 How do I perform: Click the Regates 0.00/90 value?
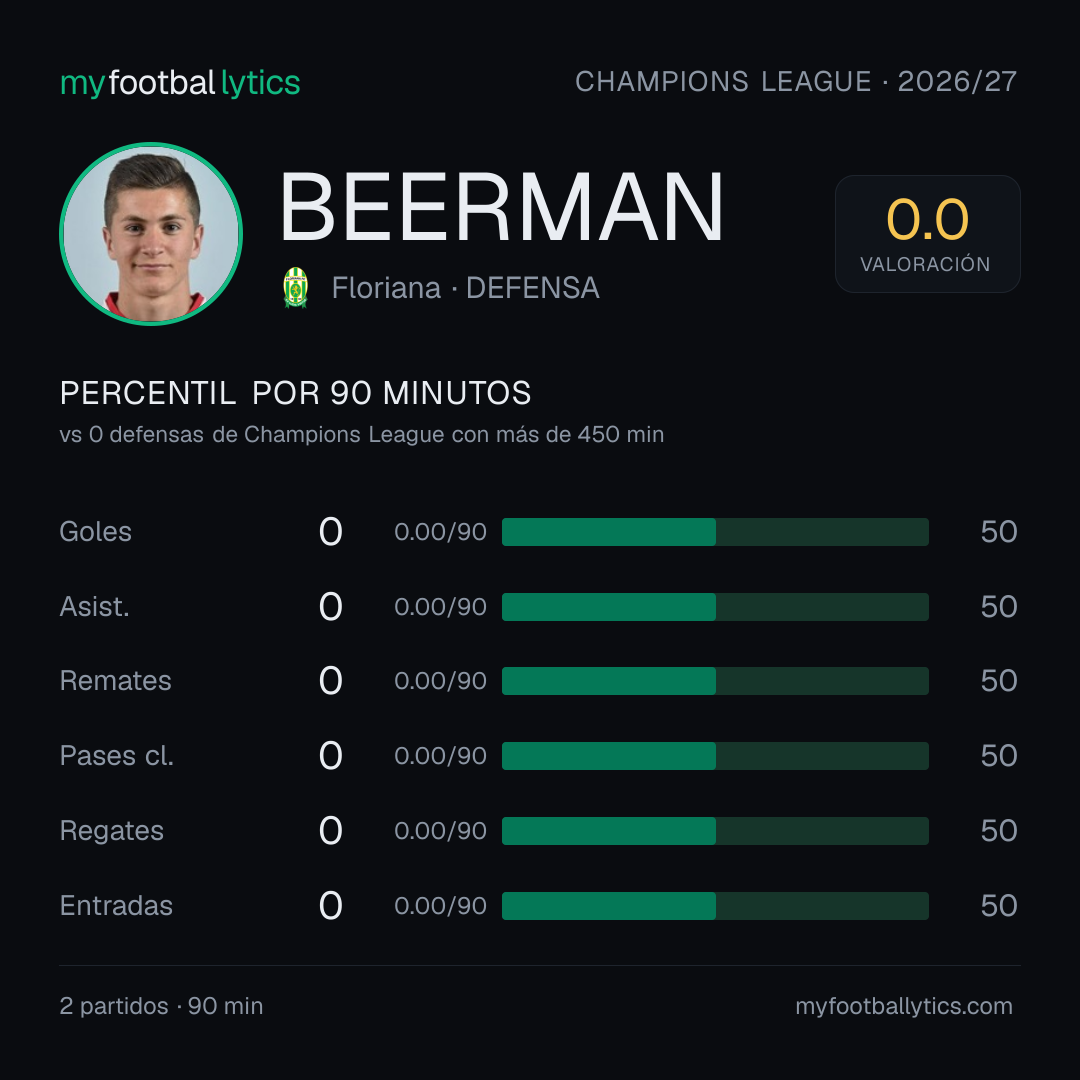[x=440, y=831]
